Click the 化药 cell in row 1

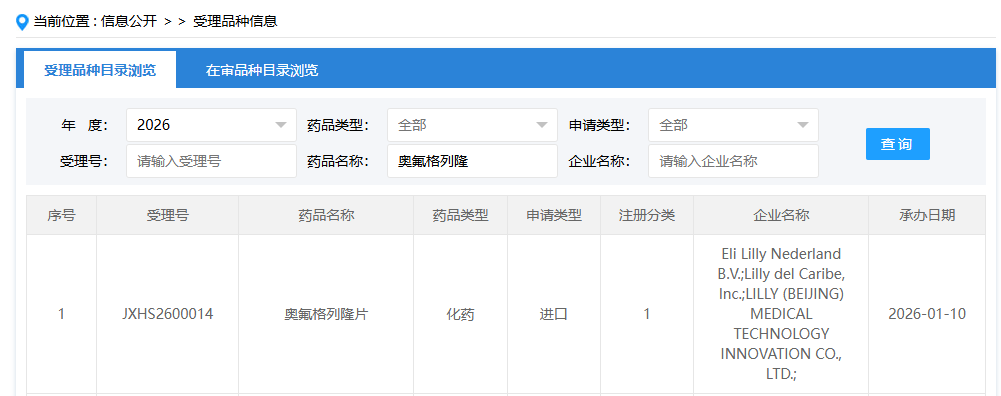pos(460,314)
